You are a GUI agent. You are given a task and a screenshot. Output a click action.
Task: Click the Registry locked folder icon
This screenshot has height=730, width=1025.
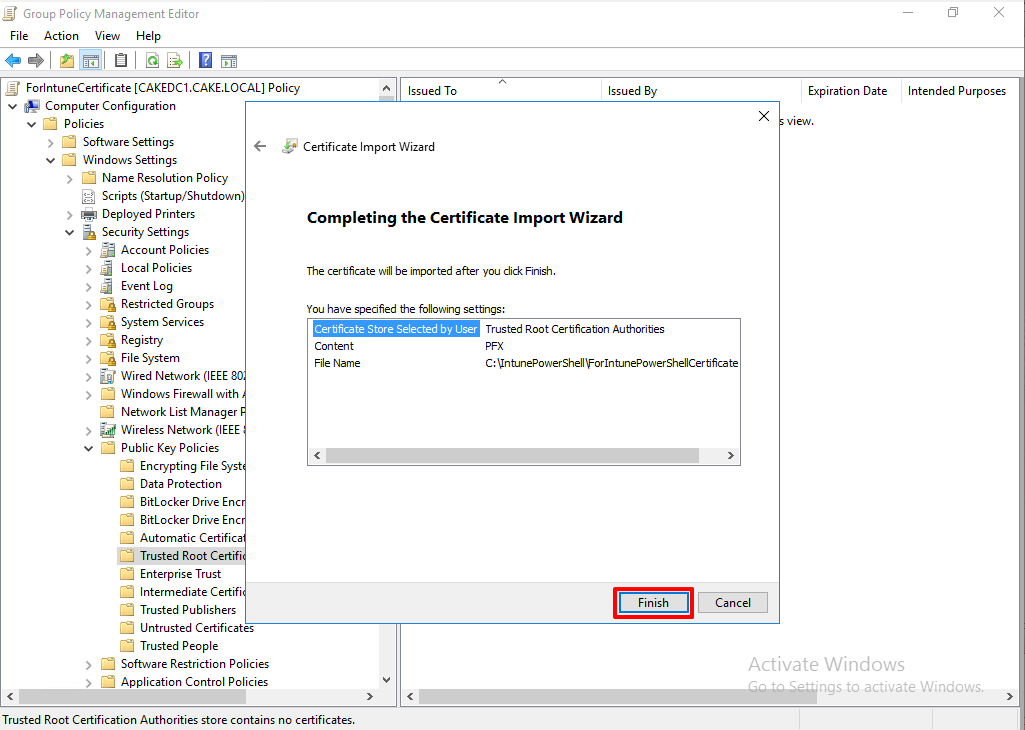point(108,340)
